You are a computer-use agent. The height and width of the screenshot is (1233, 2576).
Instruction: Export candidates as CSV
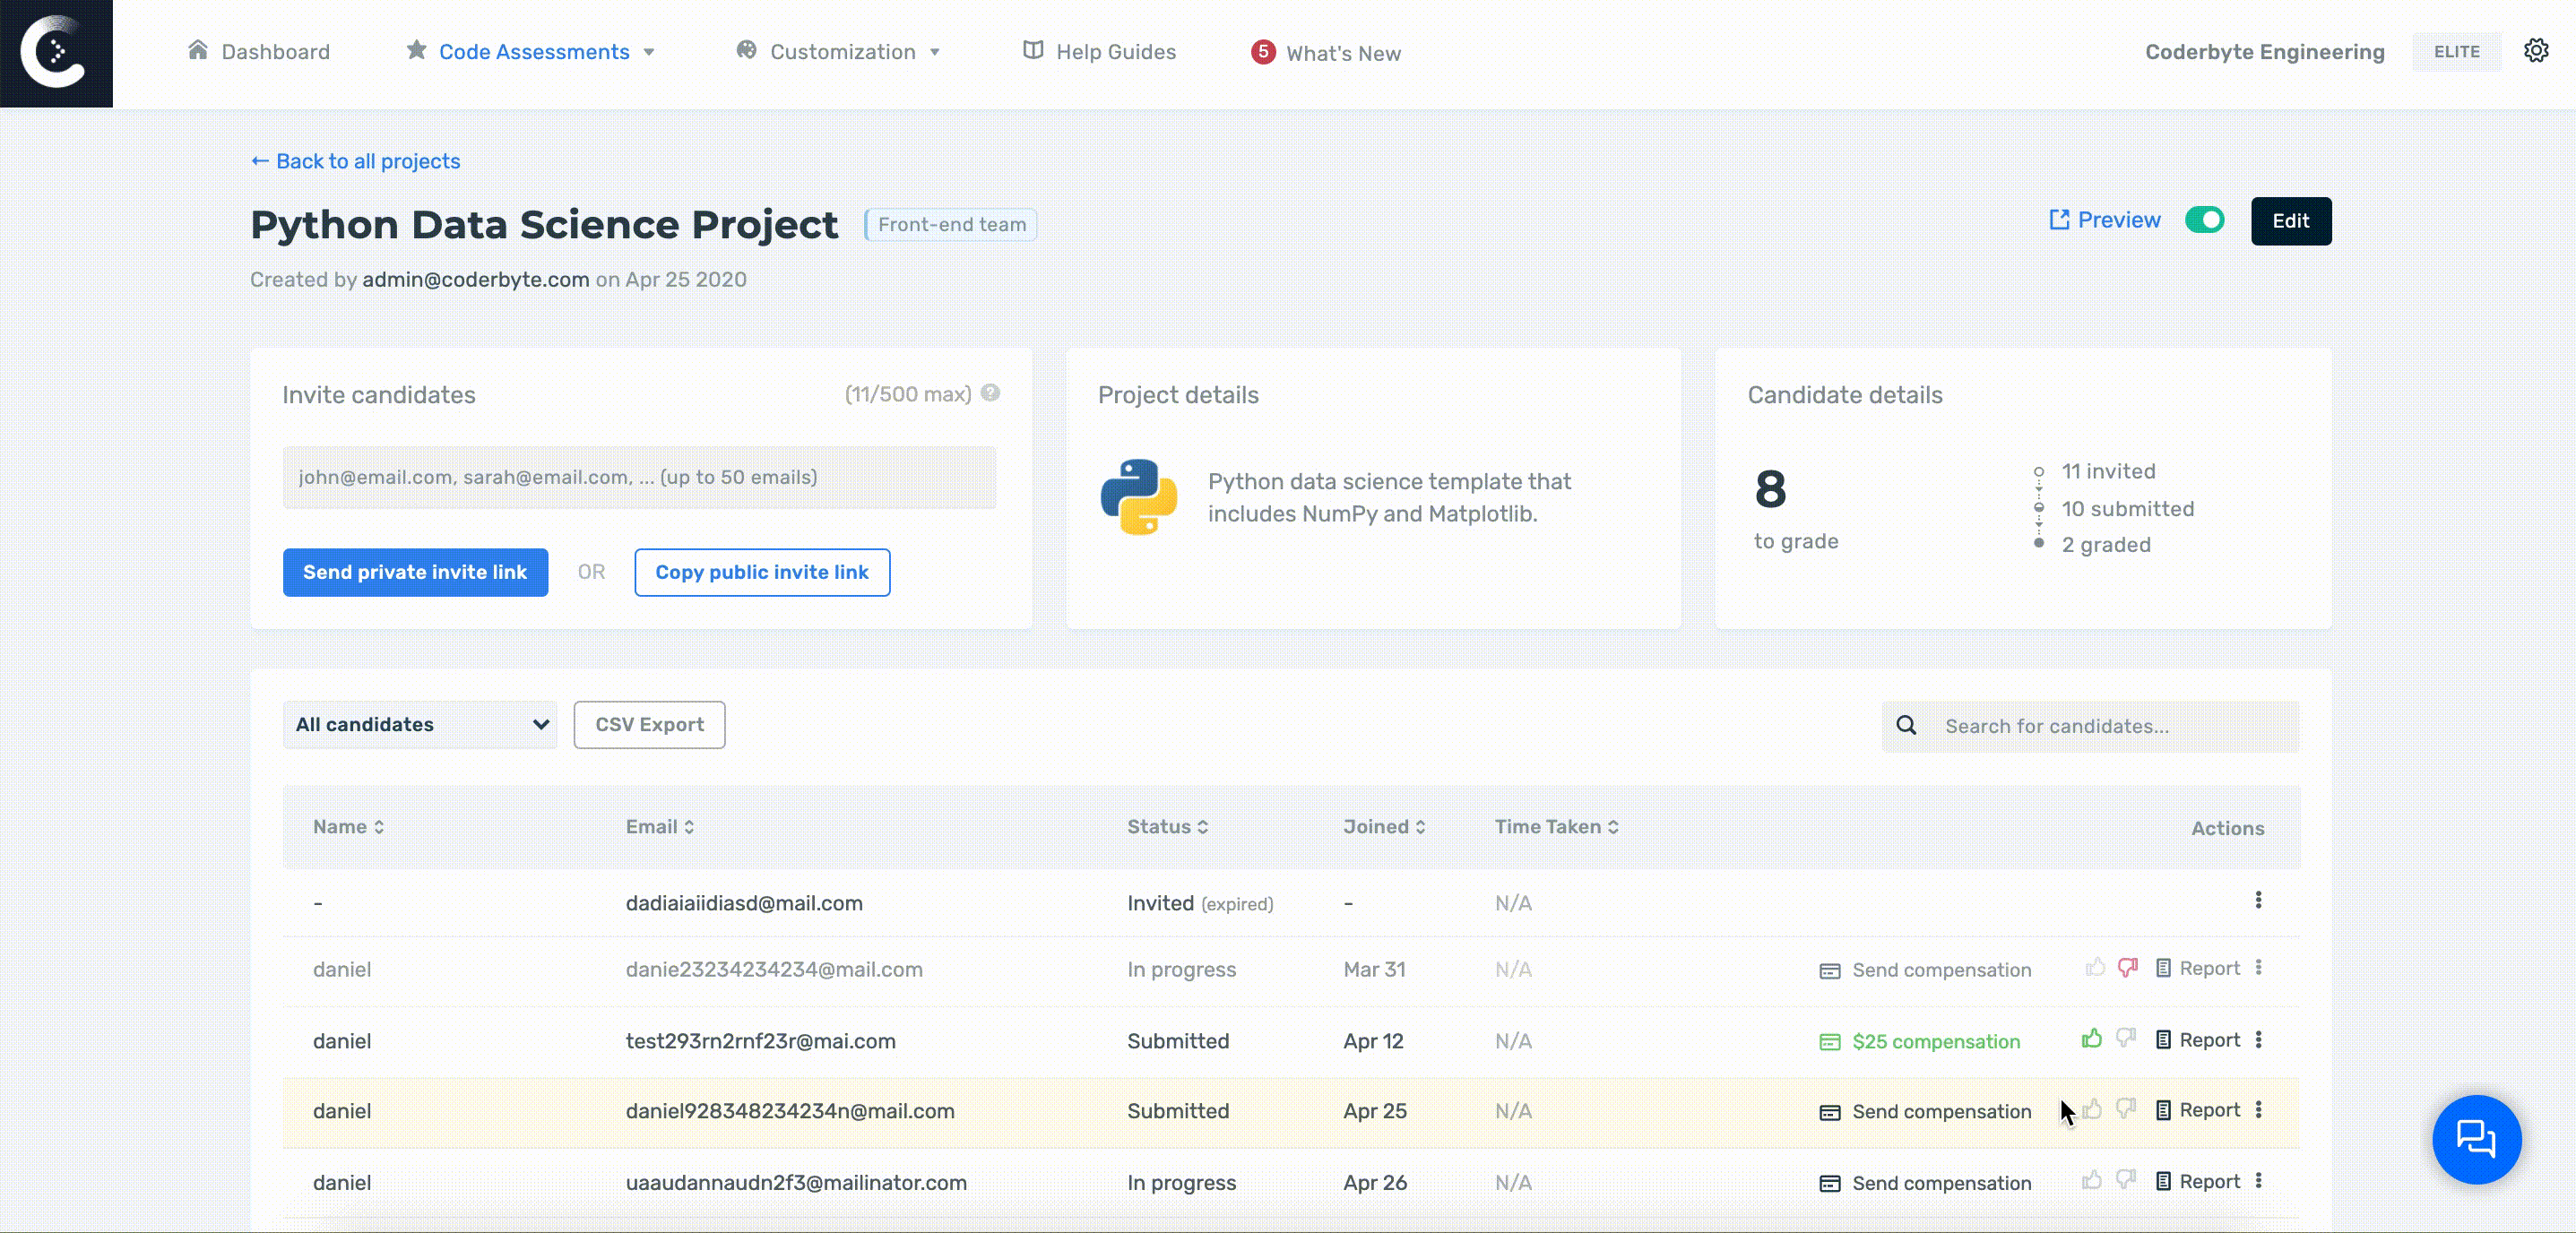(649, 724)
